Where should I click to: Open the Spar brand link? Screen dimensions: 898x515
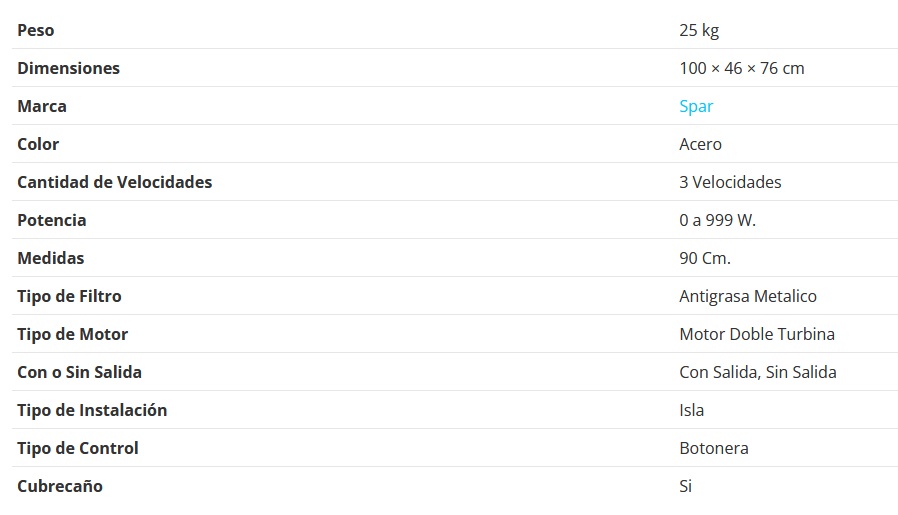click(x=696, y=106)
